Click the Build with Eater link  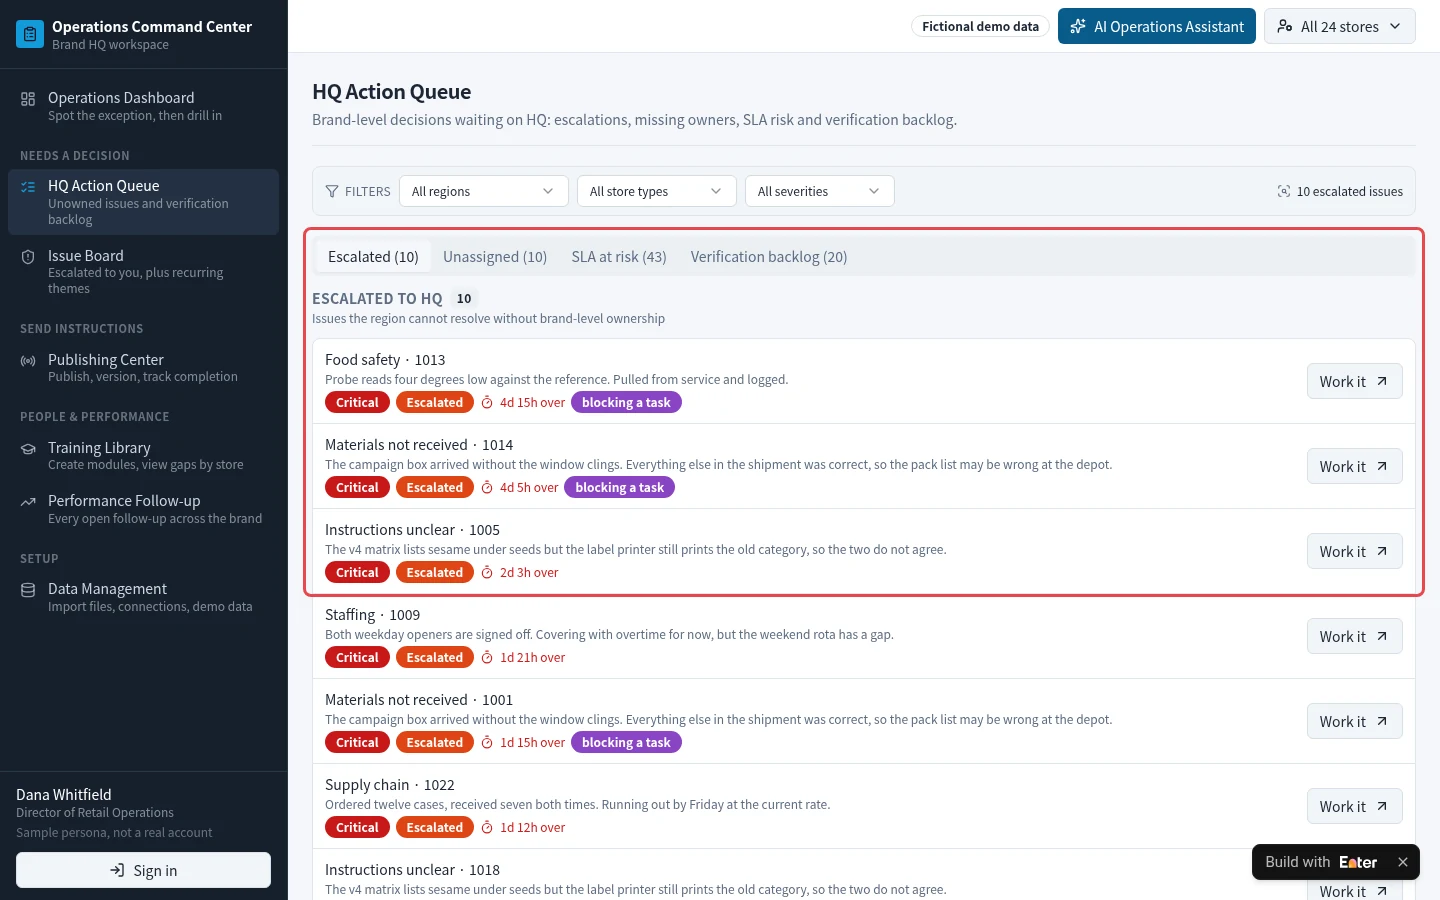coord(1321,862)
